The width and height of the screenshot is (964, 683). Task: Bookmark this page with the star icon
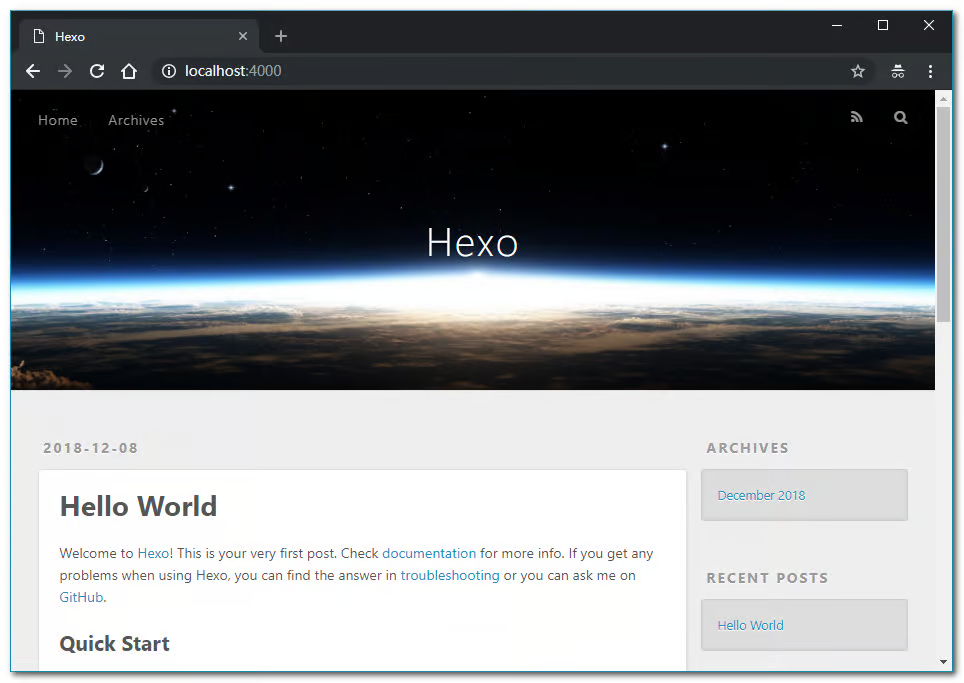coord(857,71)
